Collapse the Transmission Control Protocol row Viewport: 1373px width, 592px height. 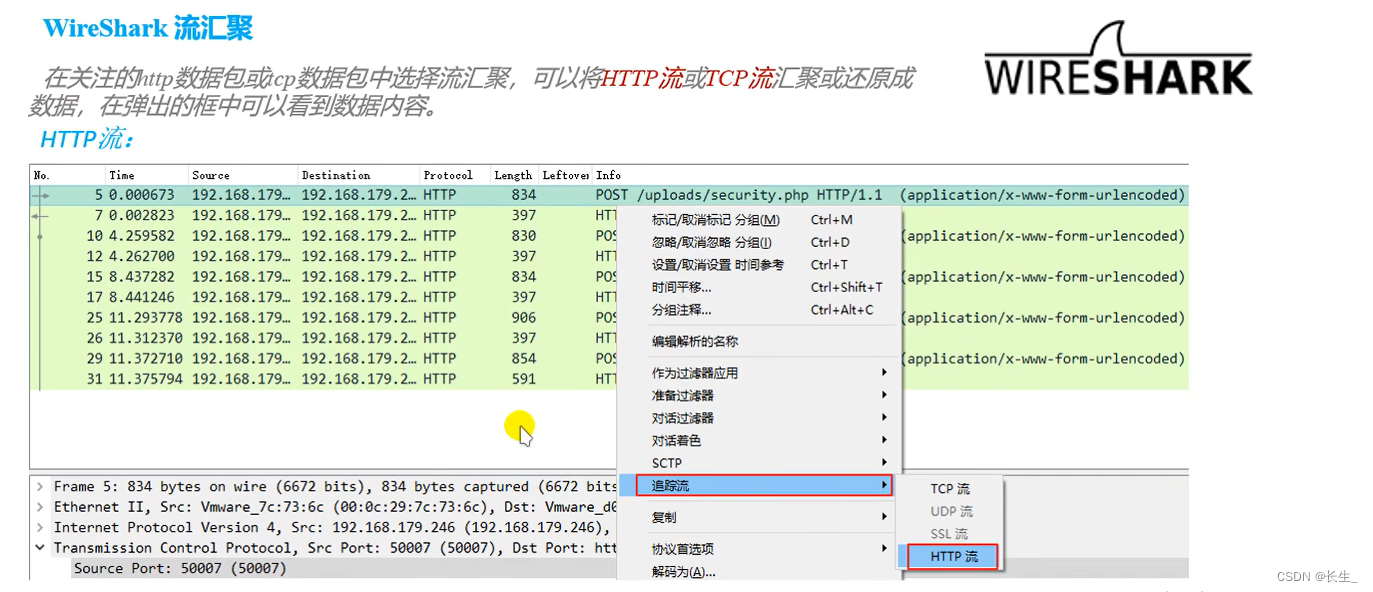[40, 548]
